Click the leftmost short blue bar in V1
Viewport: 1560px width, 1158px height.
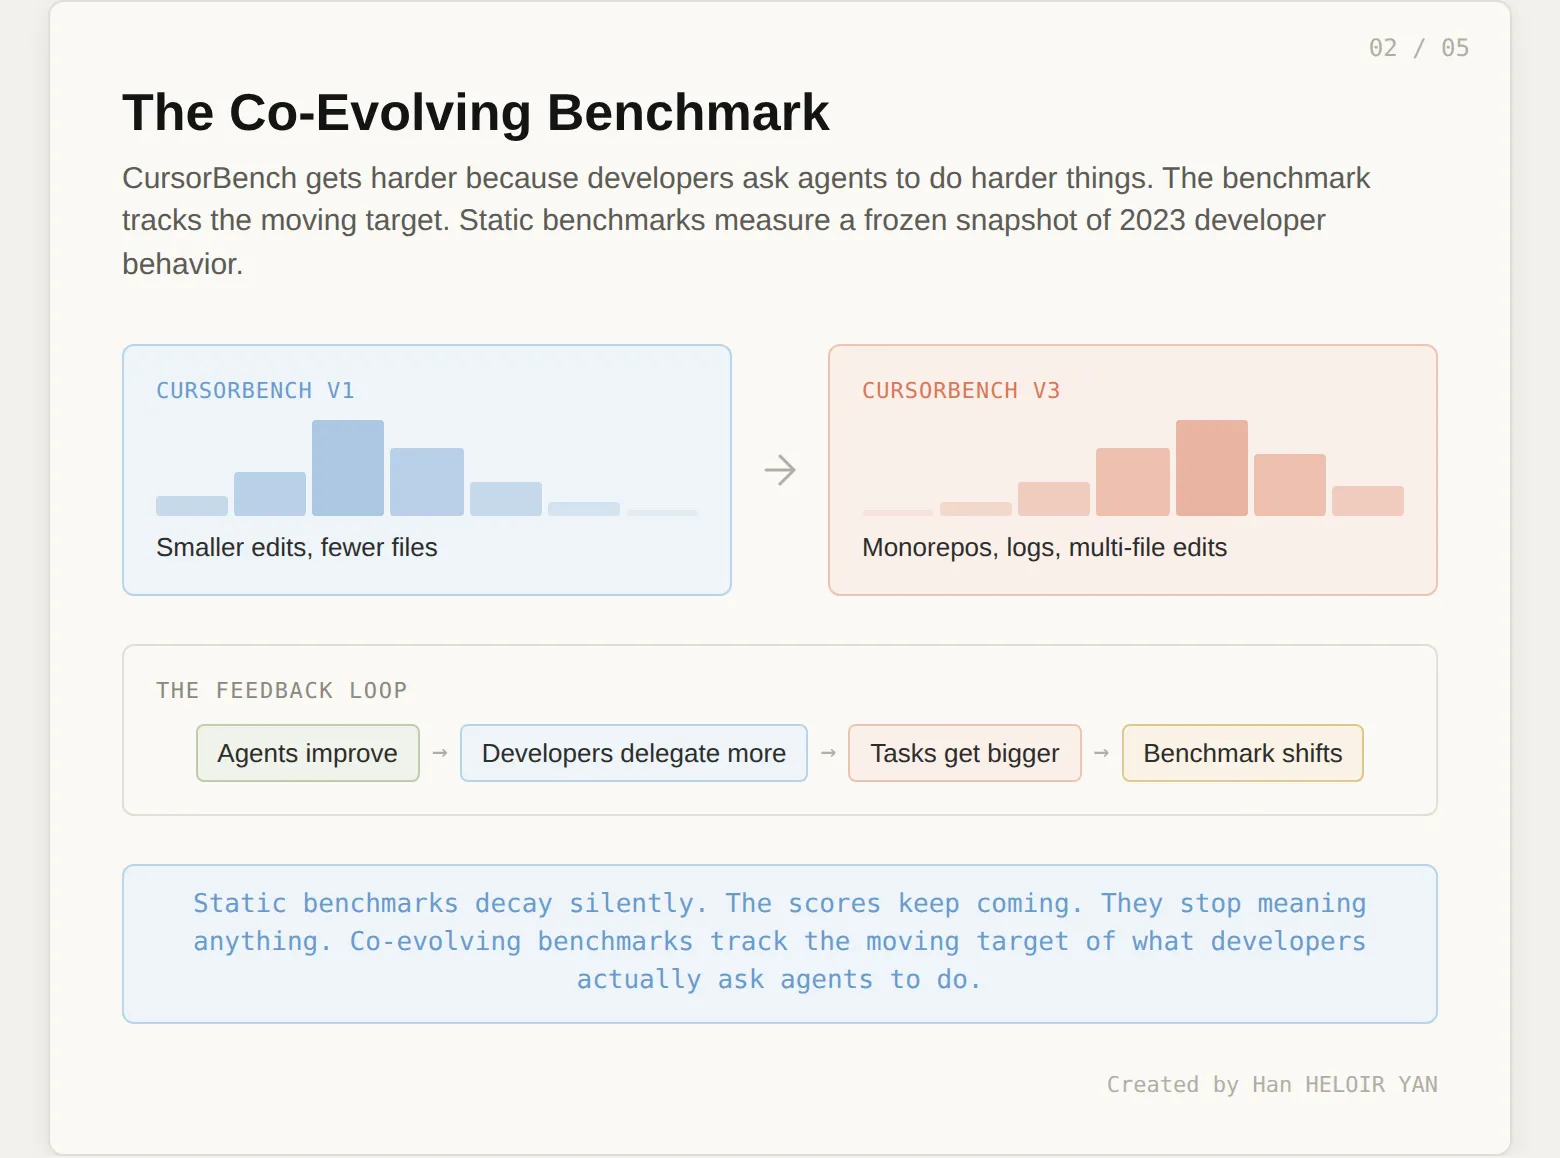point(192,506)
